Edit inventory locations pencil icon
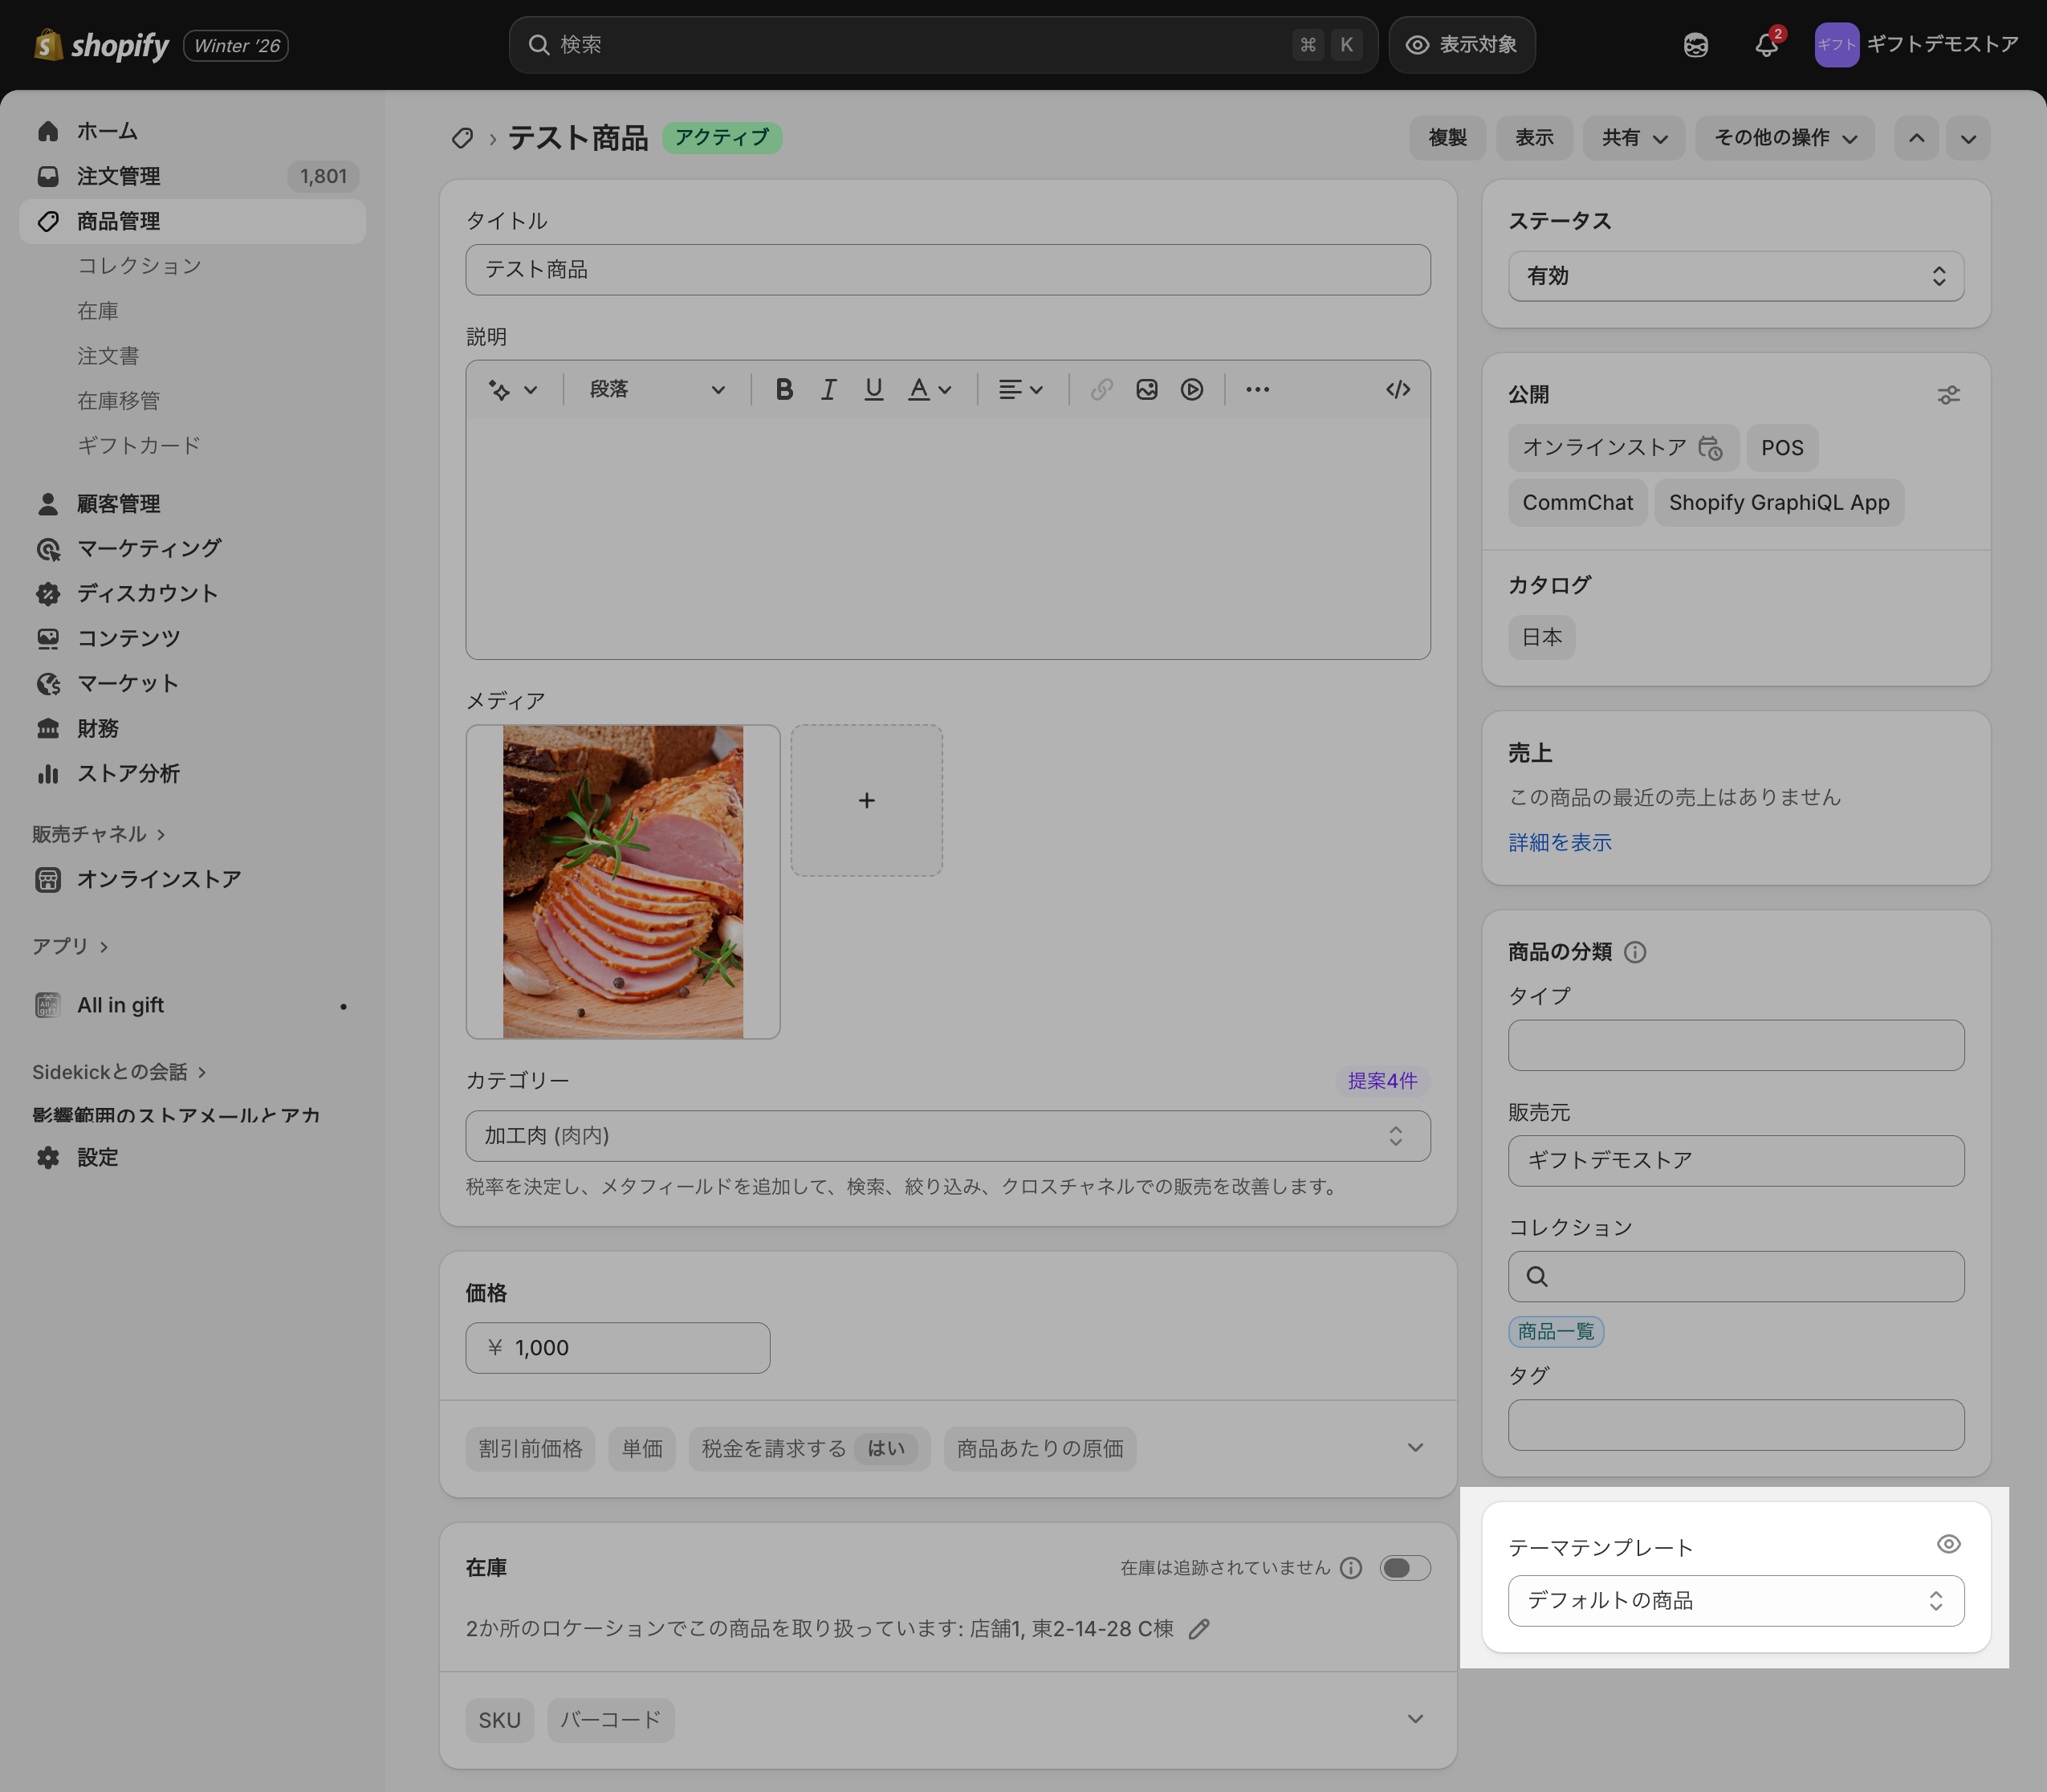 1199,1629
